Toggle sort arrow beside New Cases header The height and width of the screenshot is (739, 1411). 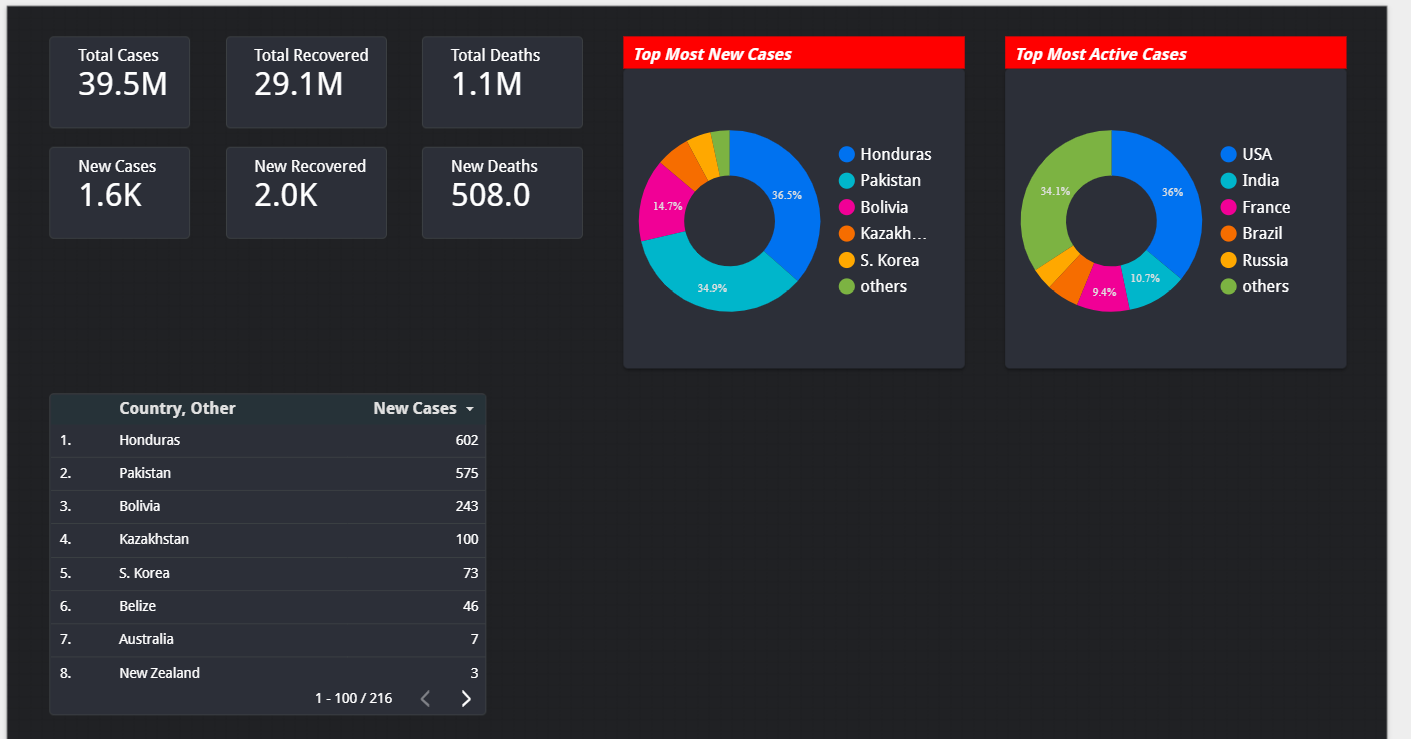click(x=469, y=409)
